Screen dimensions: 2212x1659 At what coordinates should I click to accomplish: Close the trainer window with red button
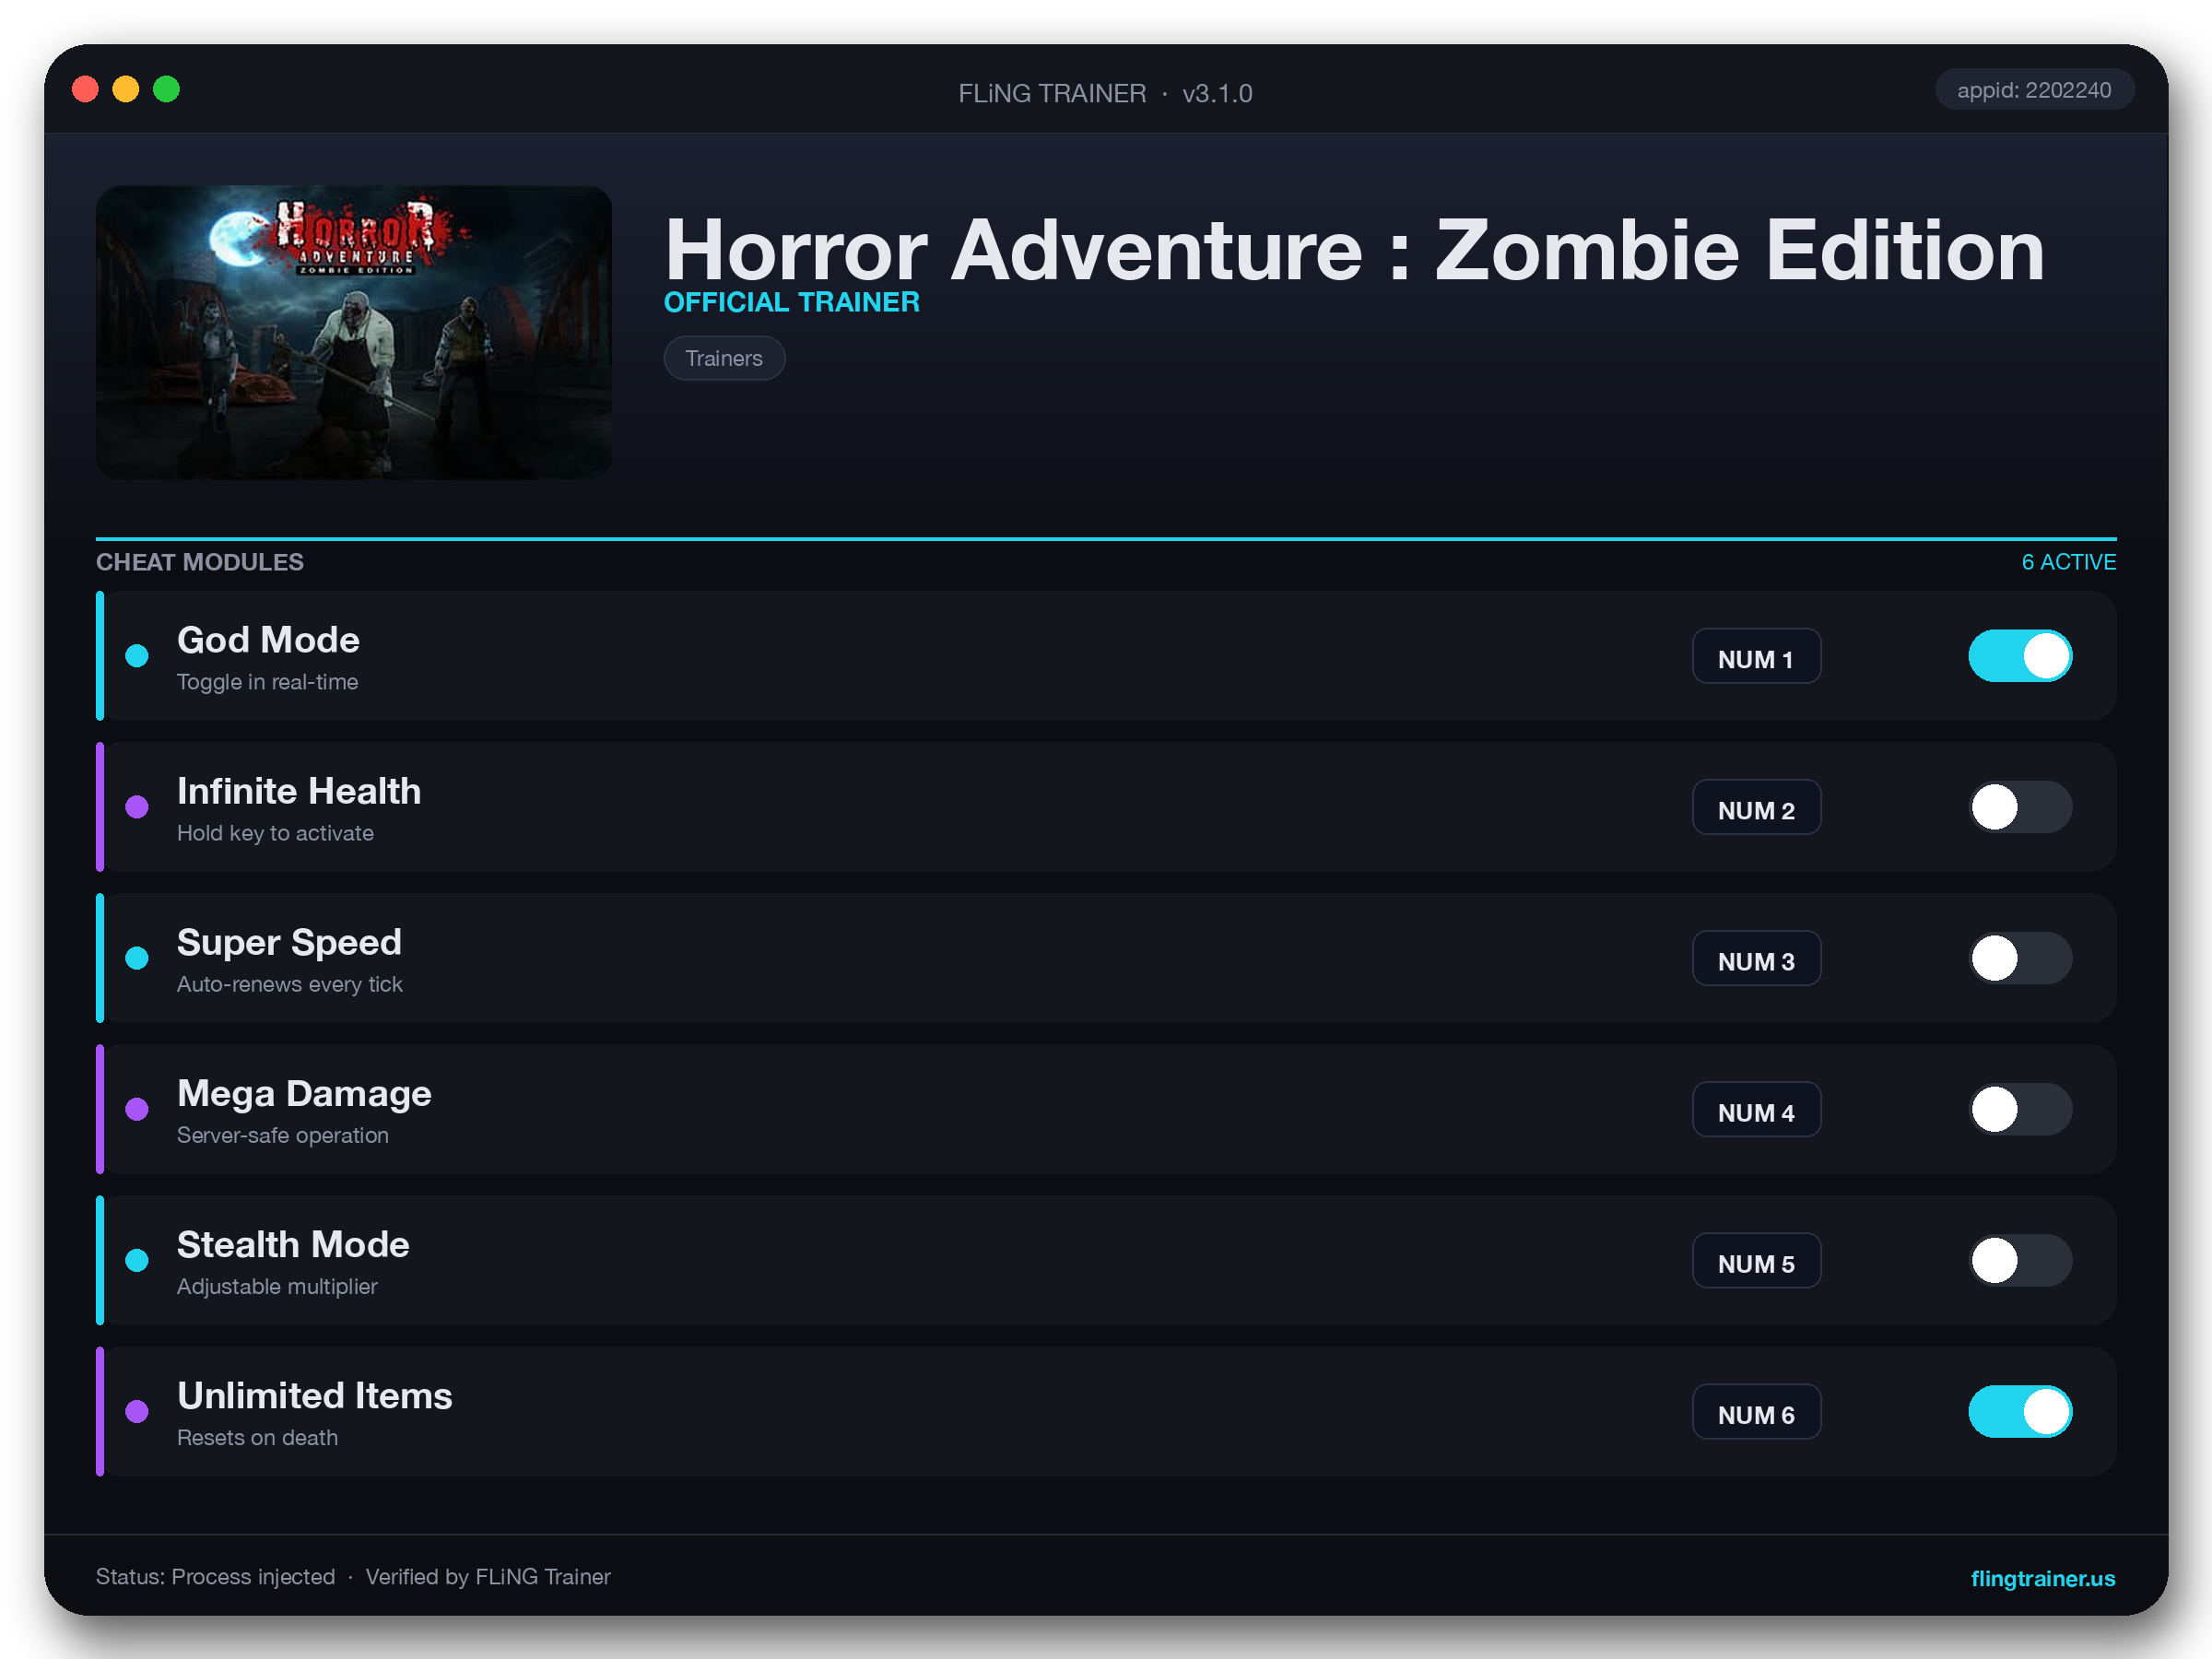(86, 89)
